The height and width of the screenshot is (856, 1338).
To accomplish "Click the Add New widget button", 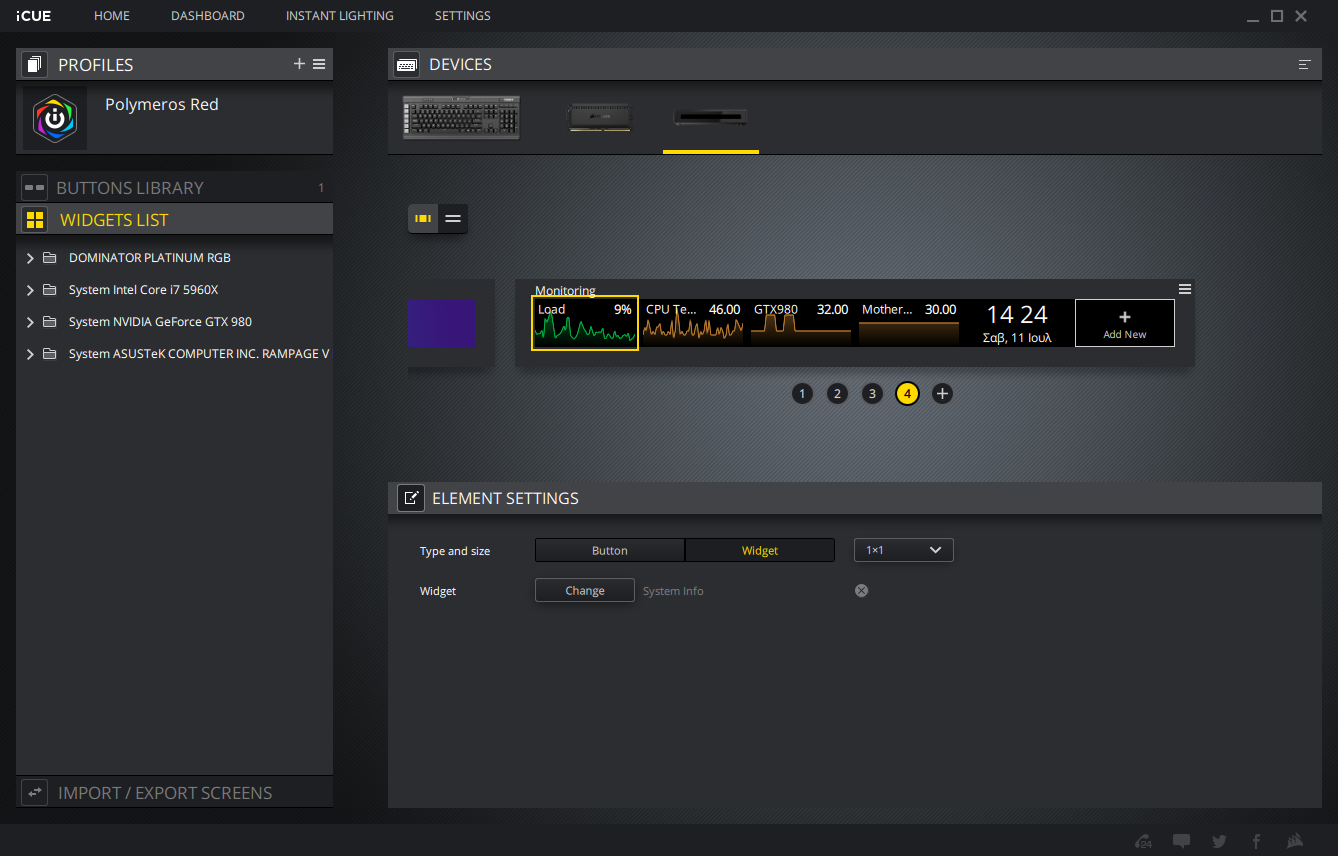I will coord(1124,323).
